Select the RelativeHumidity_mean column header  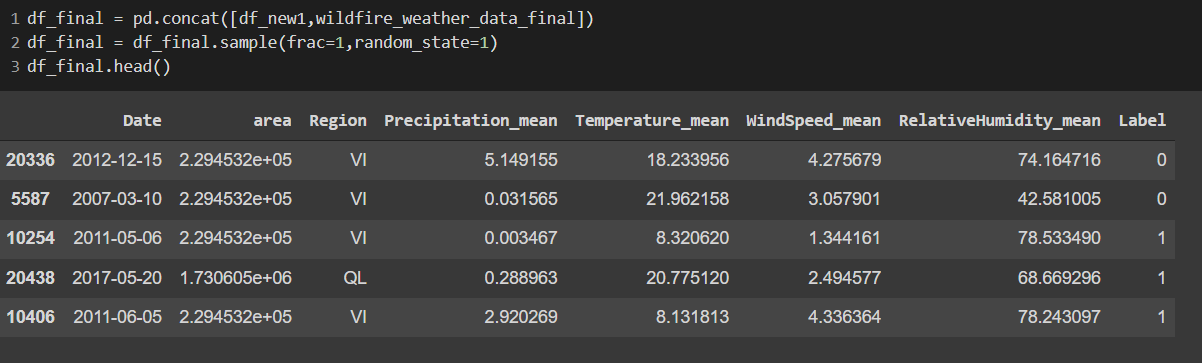(999, 120)
